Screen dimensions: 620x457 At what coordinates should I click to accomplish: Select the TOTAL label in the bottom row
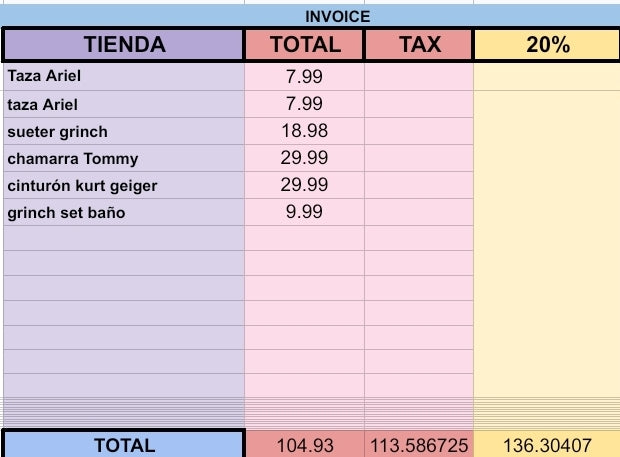(x=124, y=445)
